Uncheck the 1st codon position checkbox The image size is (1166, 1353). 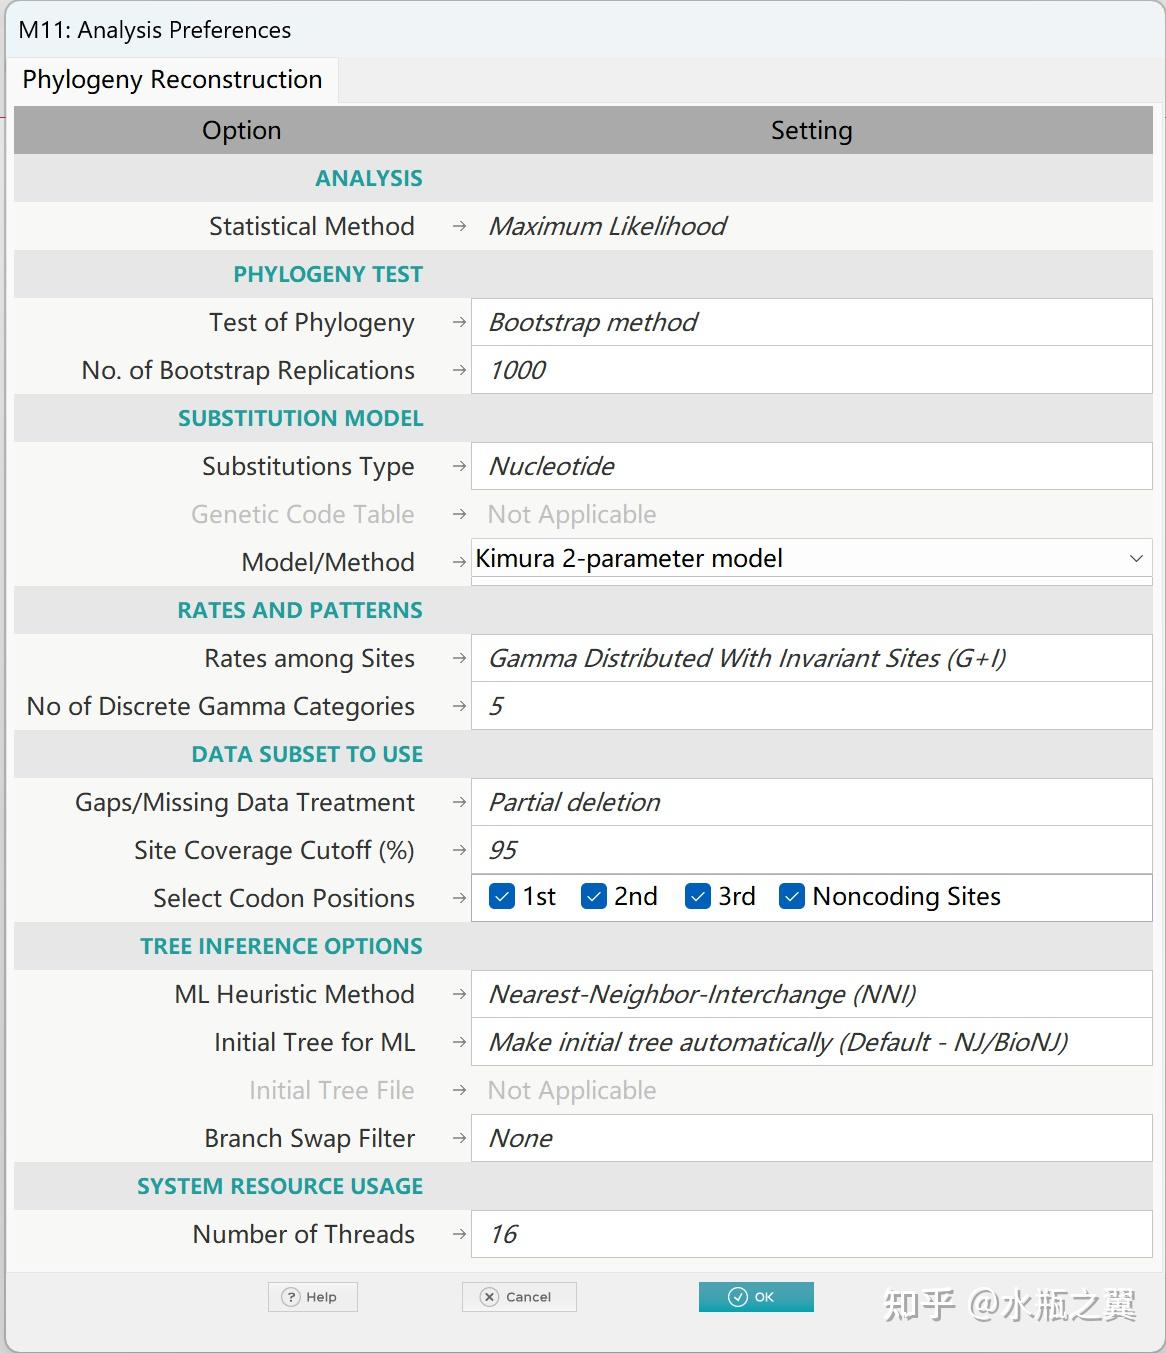(502, 896)
